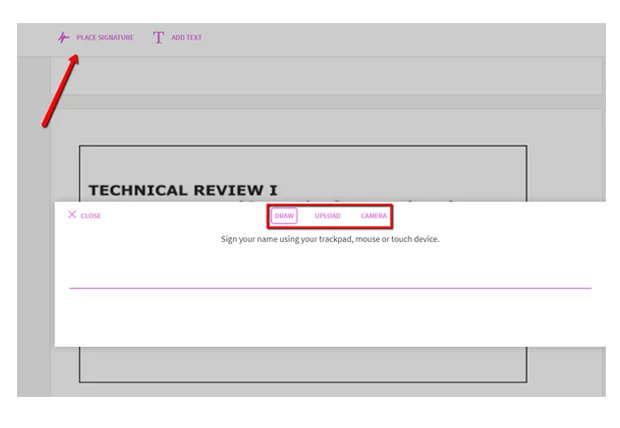The image size is (620, 428).
Task: Click the empty white area below signature line
Action: [330, 316]
